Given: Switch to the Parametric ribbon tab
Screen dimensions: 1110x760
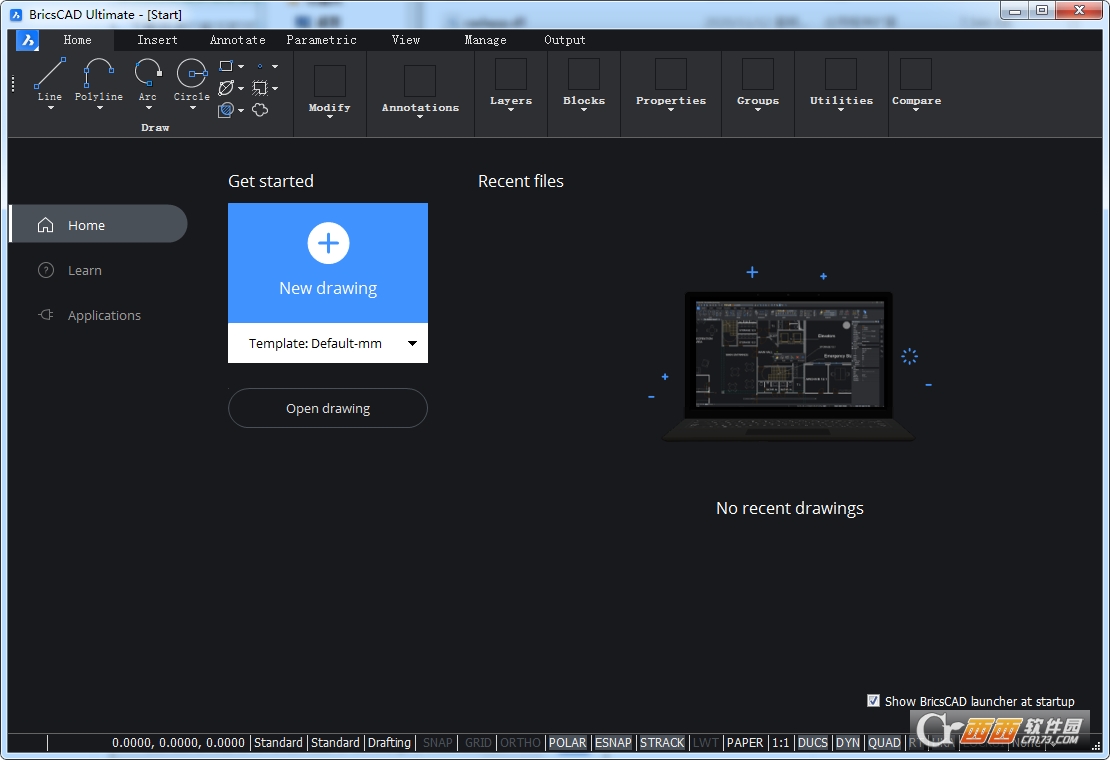Looking at the screenshot, I should tap(321, 40).
